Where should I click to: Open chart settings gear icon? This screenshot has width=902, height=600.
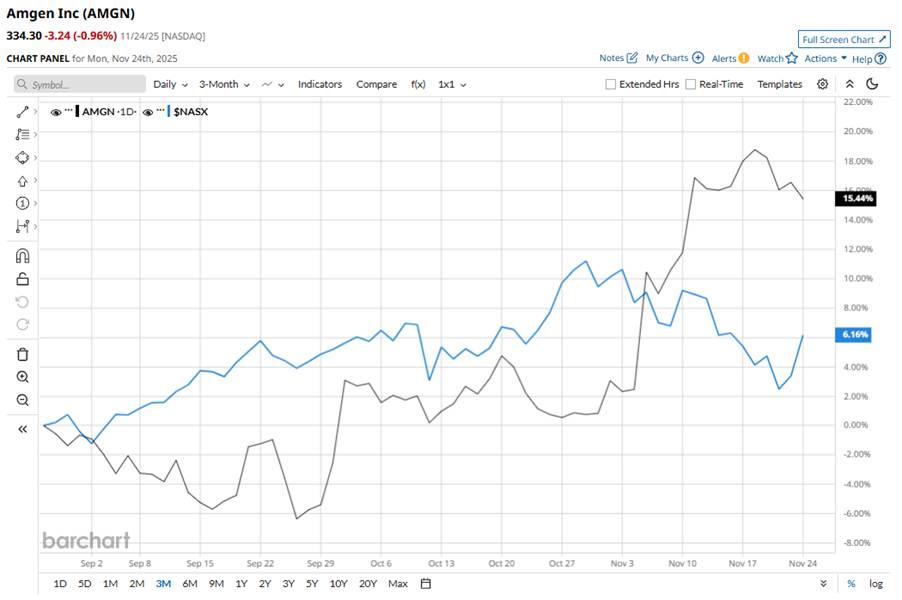[x=822, y=84]
